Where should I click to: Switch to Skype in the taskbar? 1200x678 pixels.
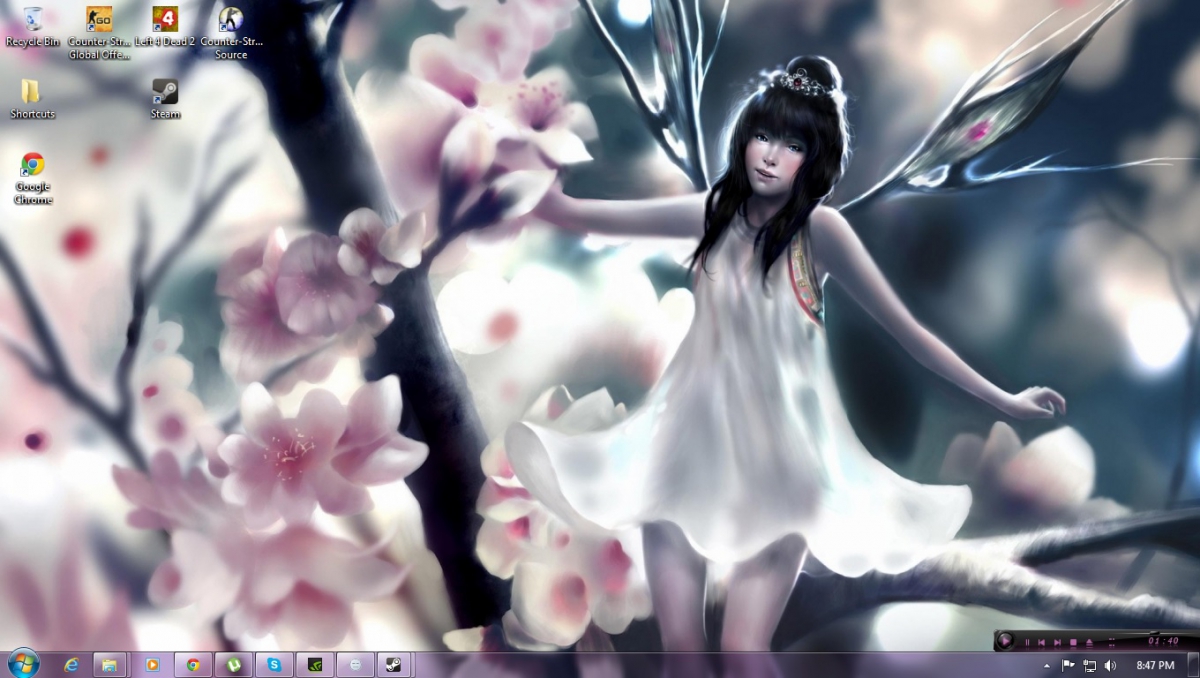[x=274, y=664]
